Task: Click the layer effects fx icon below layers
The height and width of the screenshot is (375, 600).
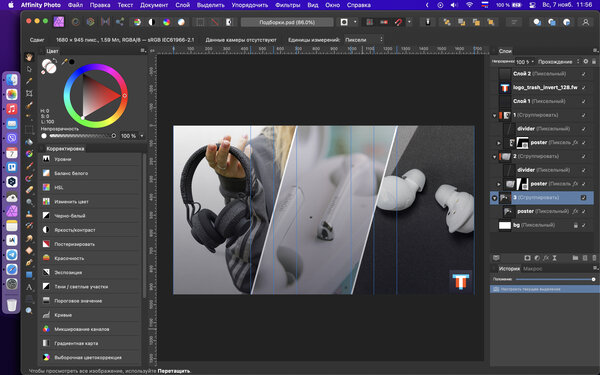Action: click(546, 258)
